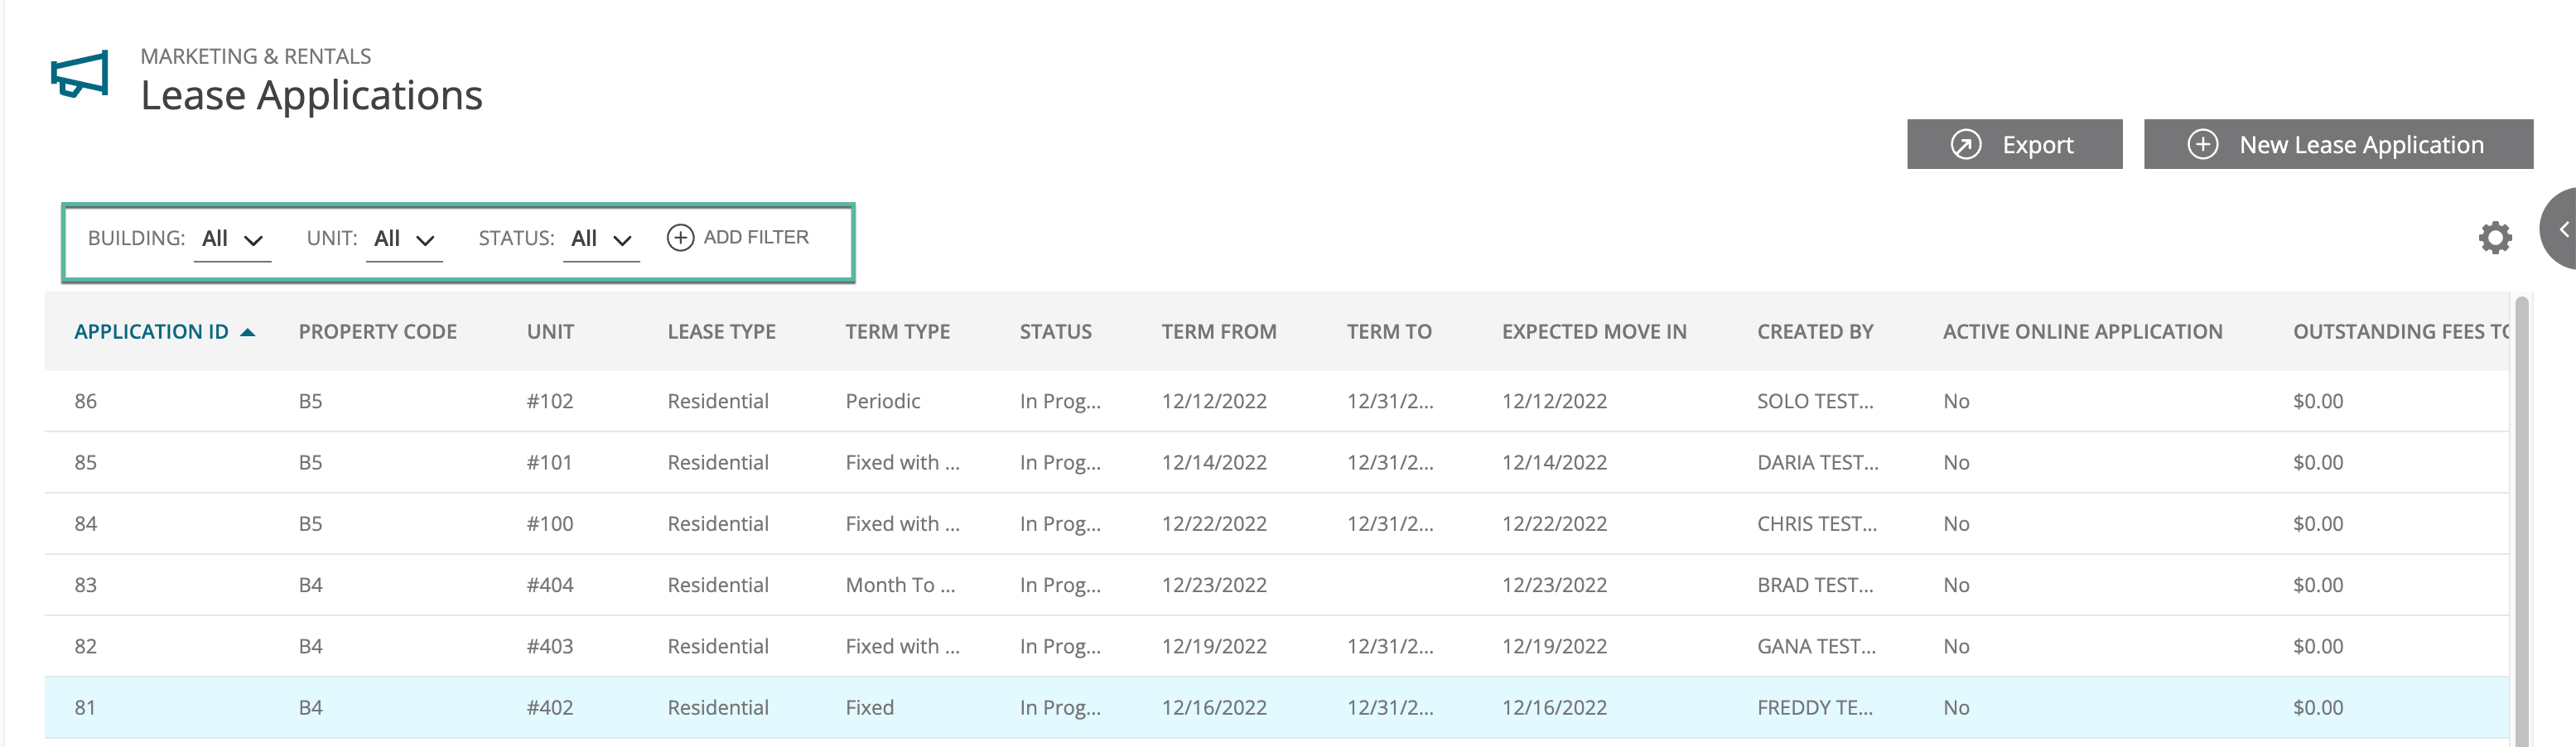The width and height of the screenshot is (2576, 747).
Task: Sort by Expected Move In column header
Action: 1594,332
